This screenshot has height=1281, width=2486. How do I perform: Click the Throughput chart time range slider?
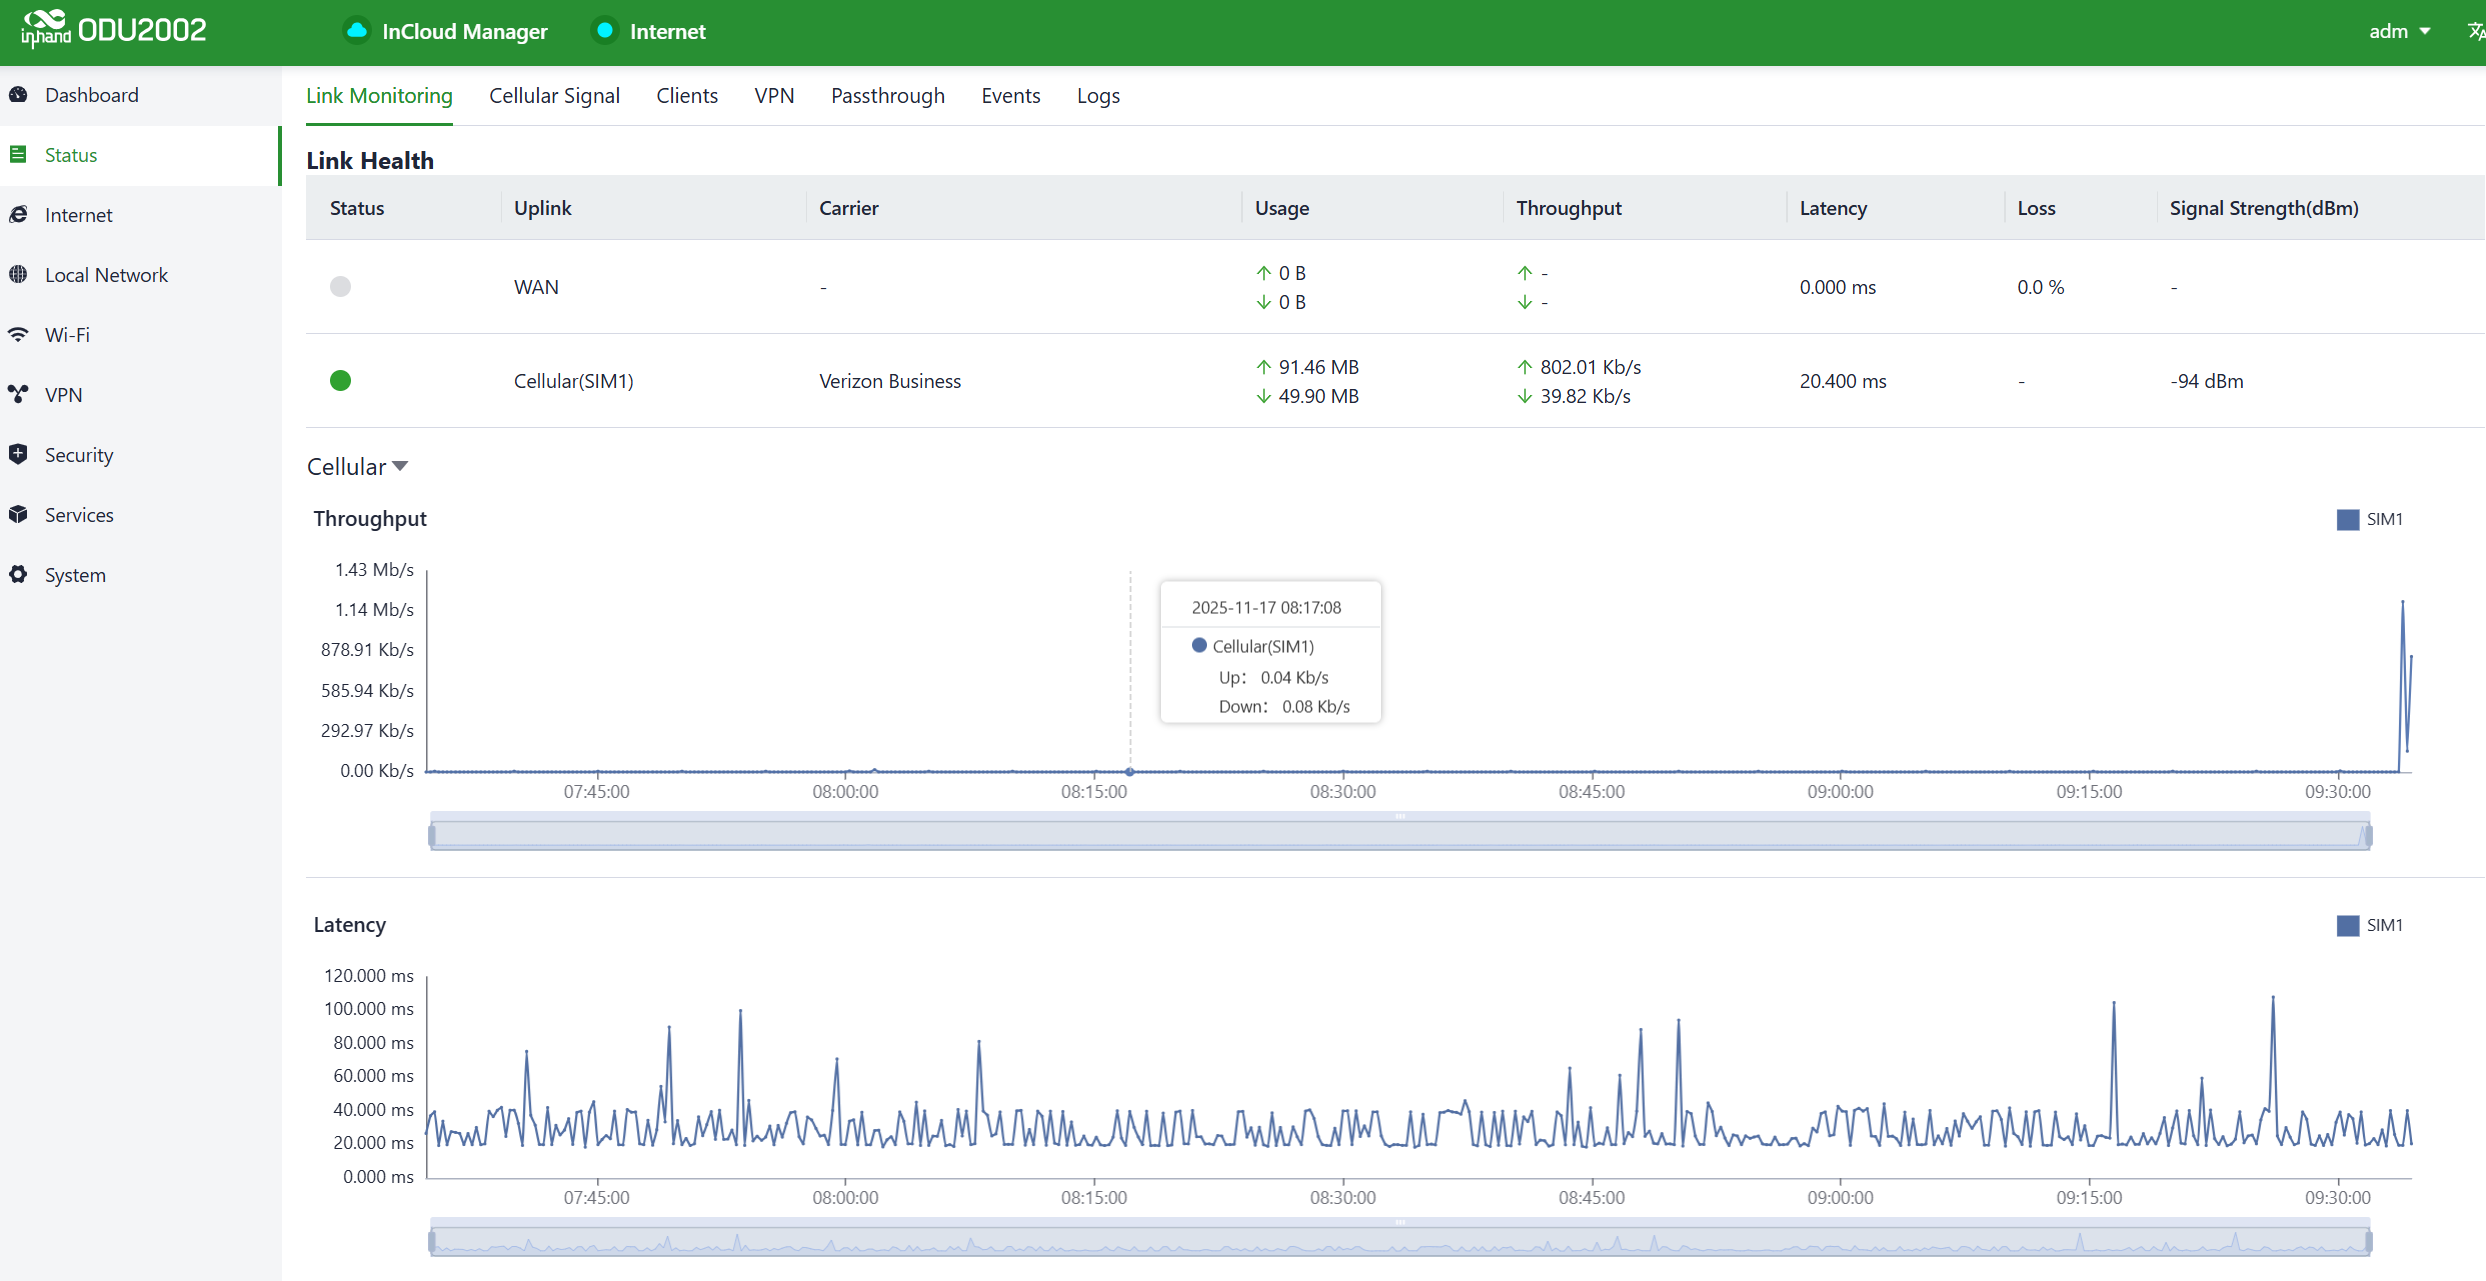(1400, 835)
